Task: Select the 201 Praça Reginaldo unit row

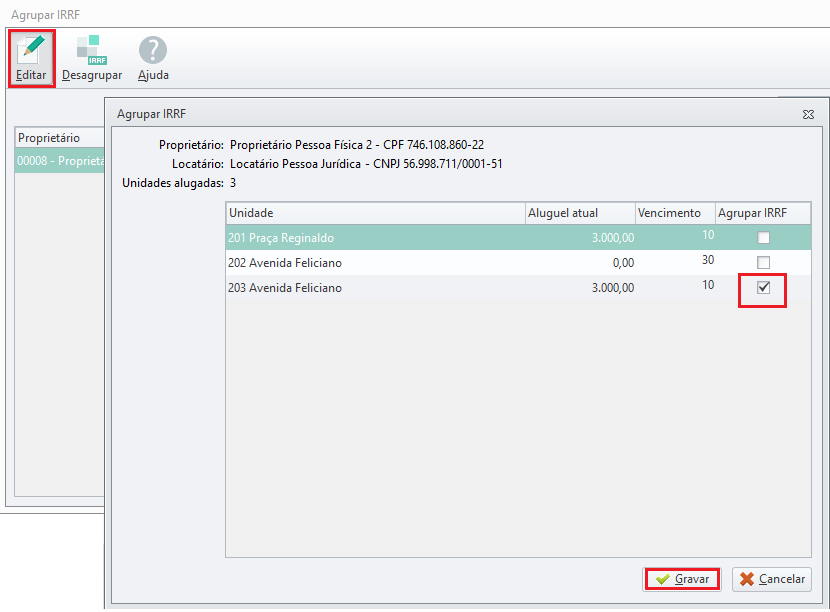Action: click(x=518, y=238)
